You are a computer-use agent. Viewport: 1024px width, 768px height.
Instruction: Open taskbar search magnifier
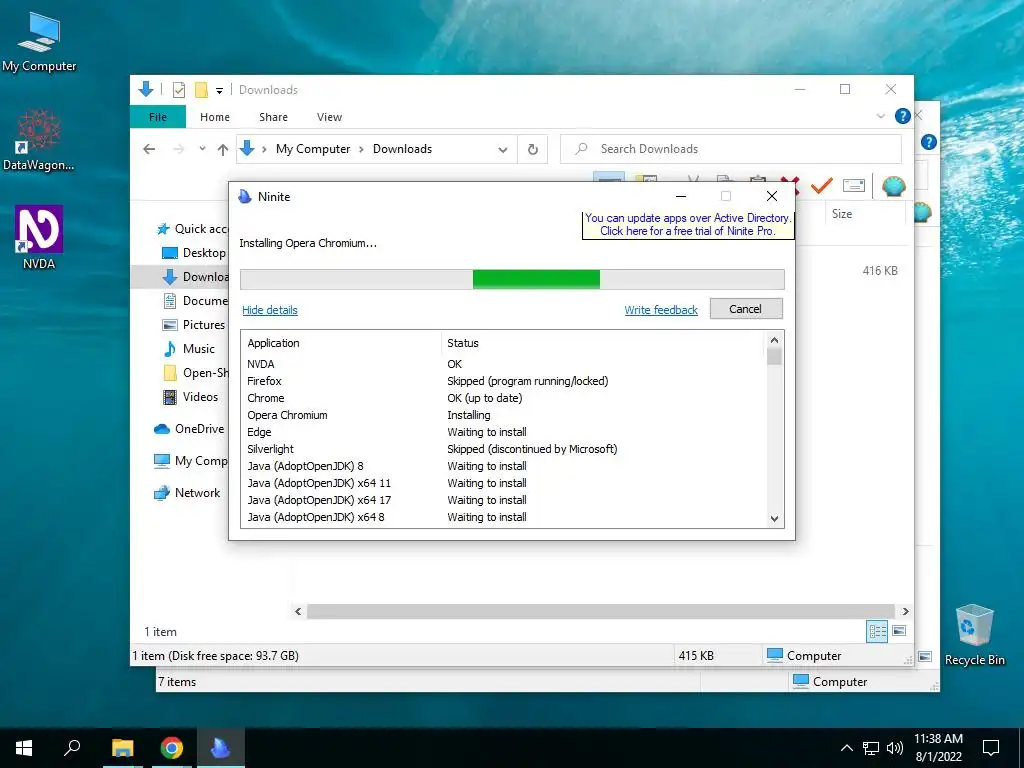tap(72, 748)
